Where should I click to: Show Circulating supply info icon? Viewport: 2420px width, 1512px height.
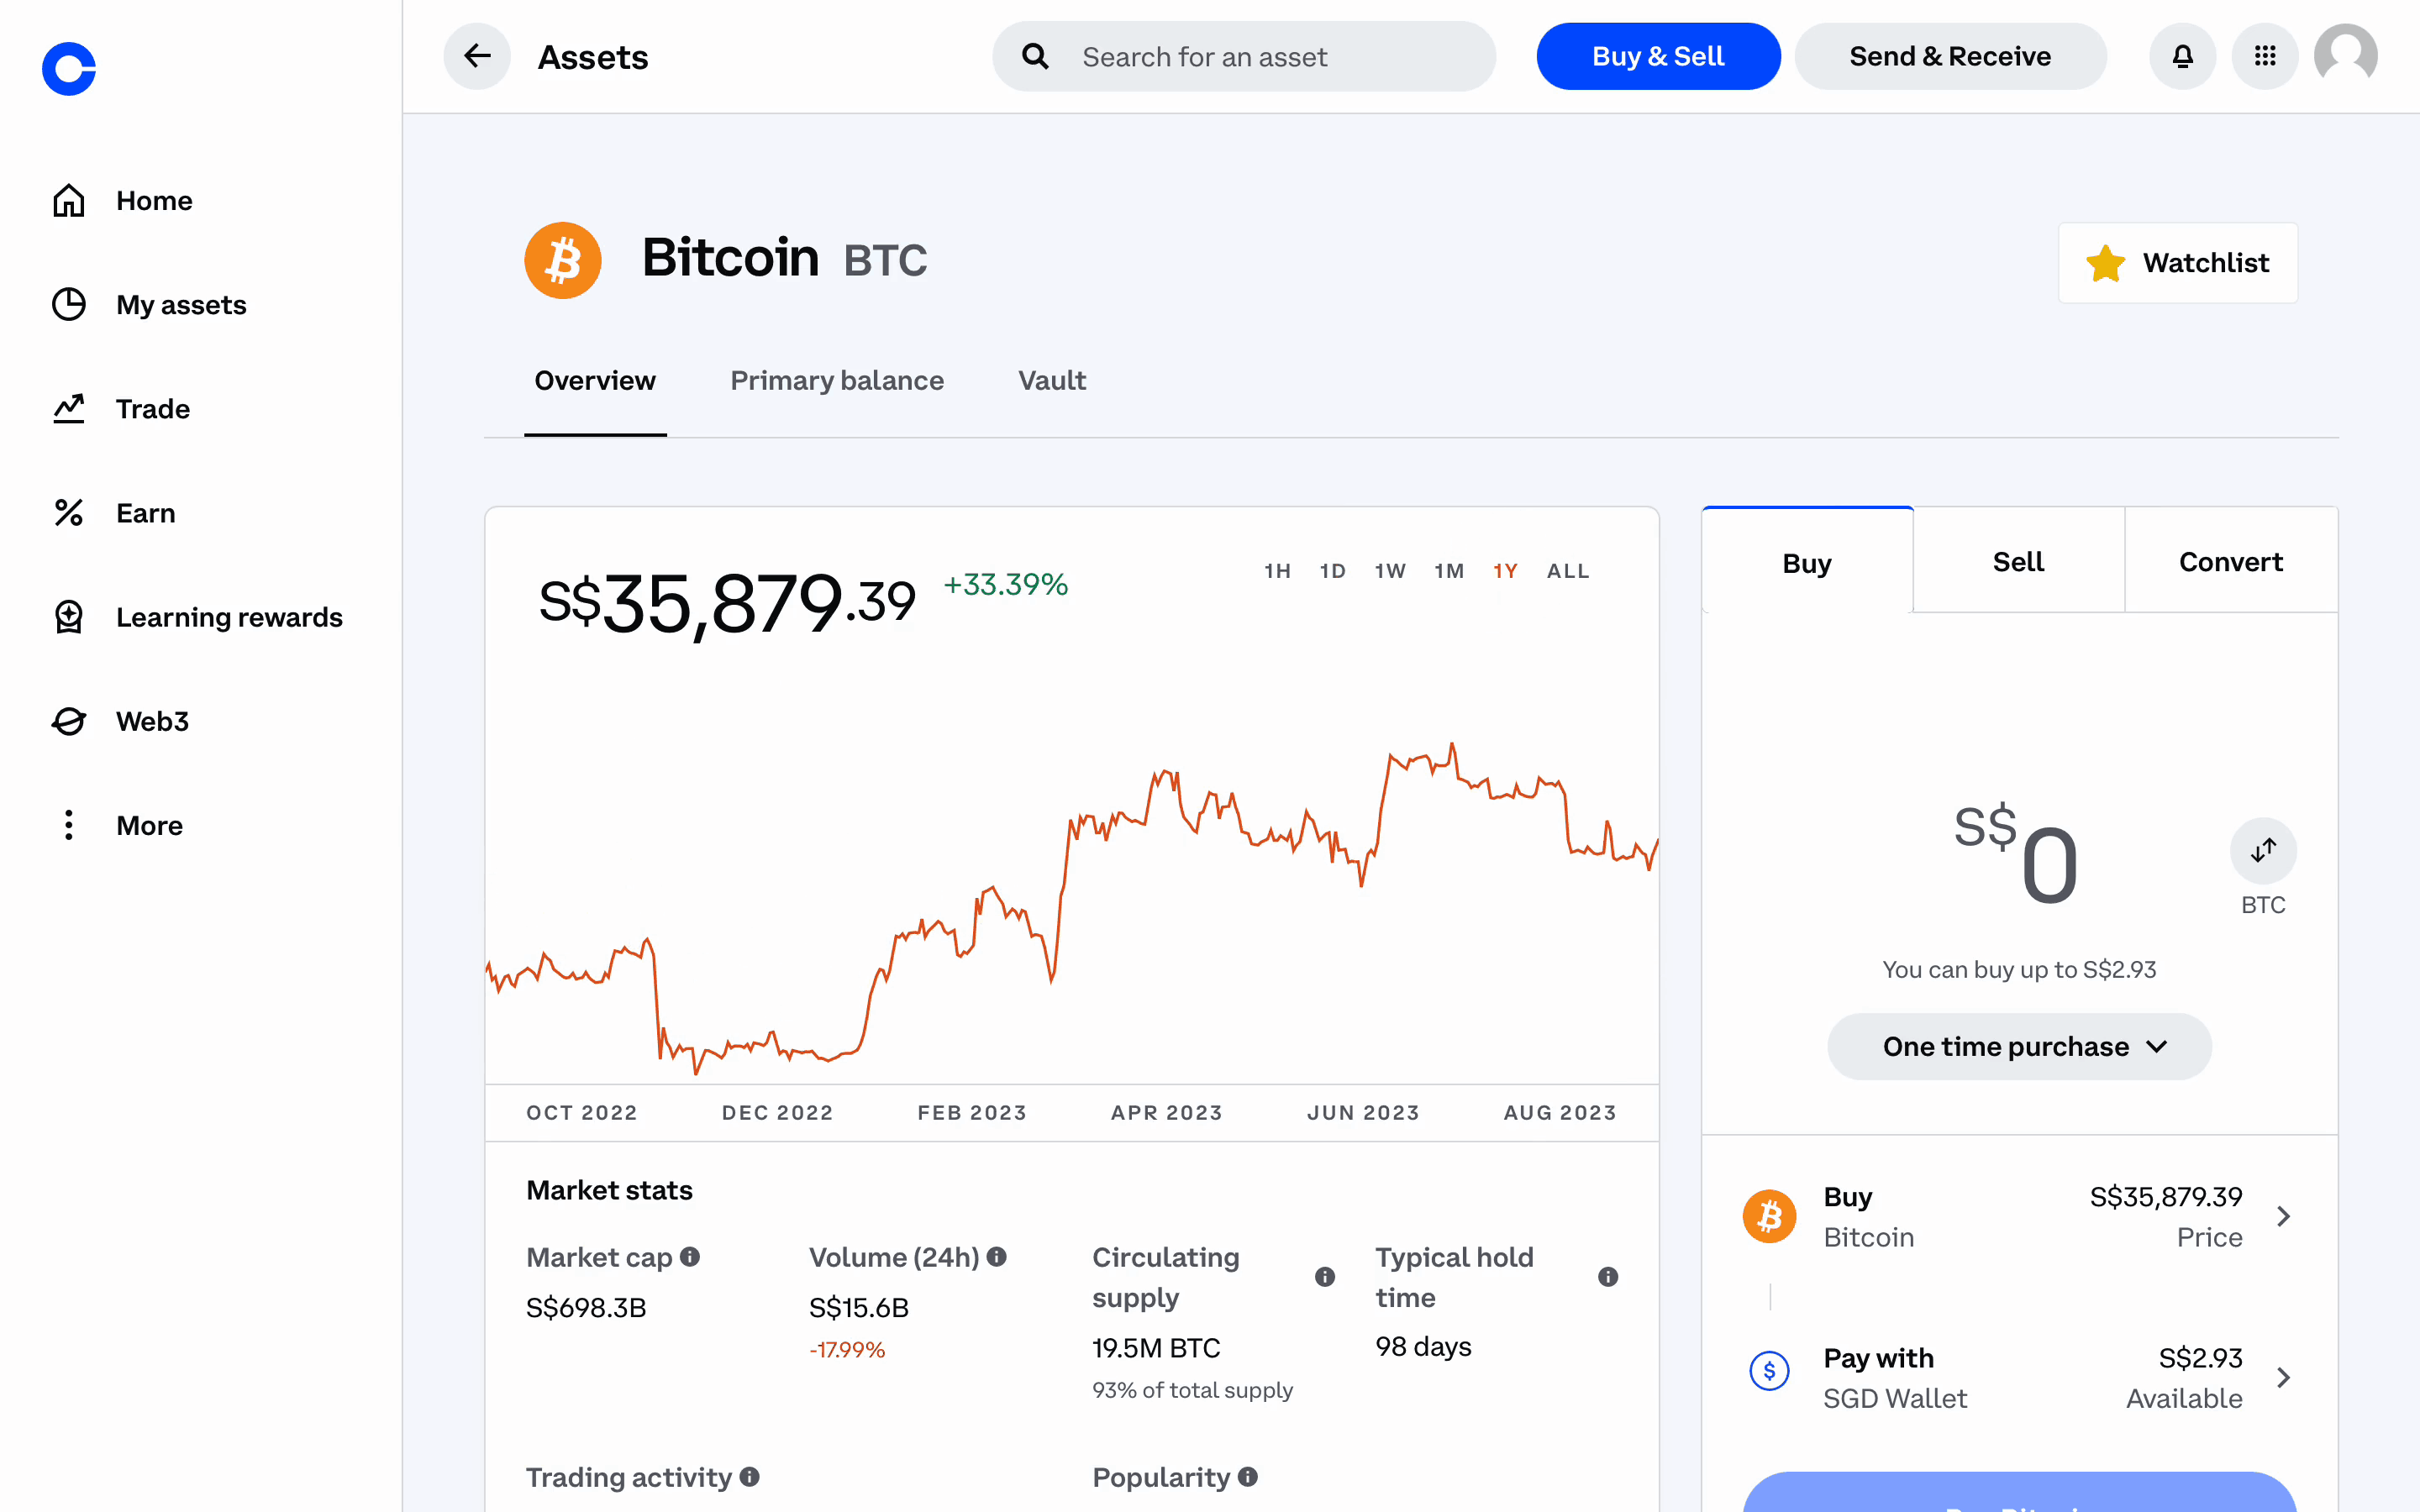click(1325, 1277)
